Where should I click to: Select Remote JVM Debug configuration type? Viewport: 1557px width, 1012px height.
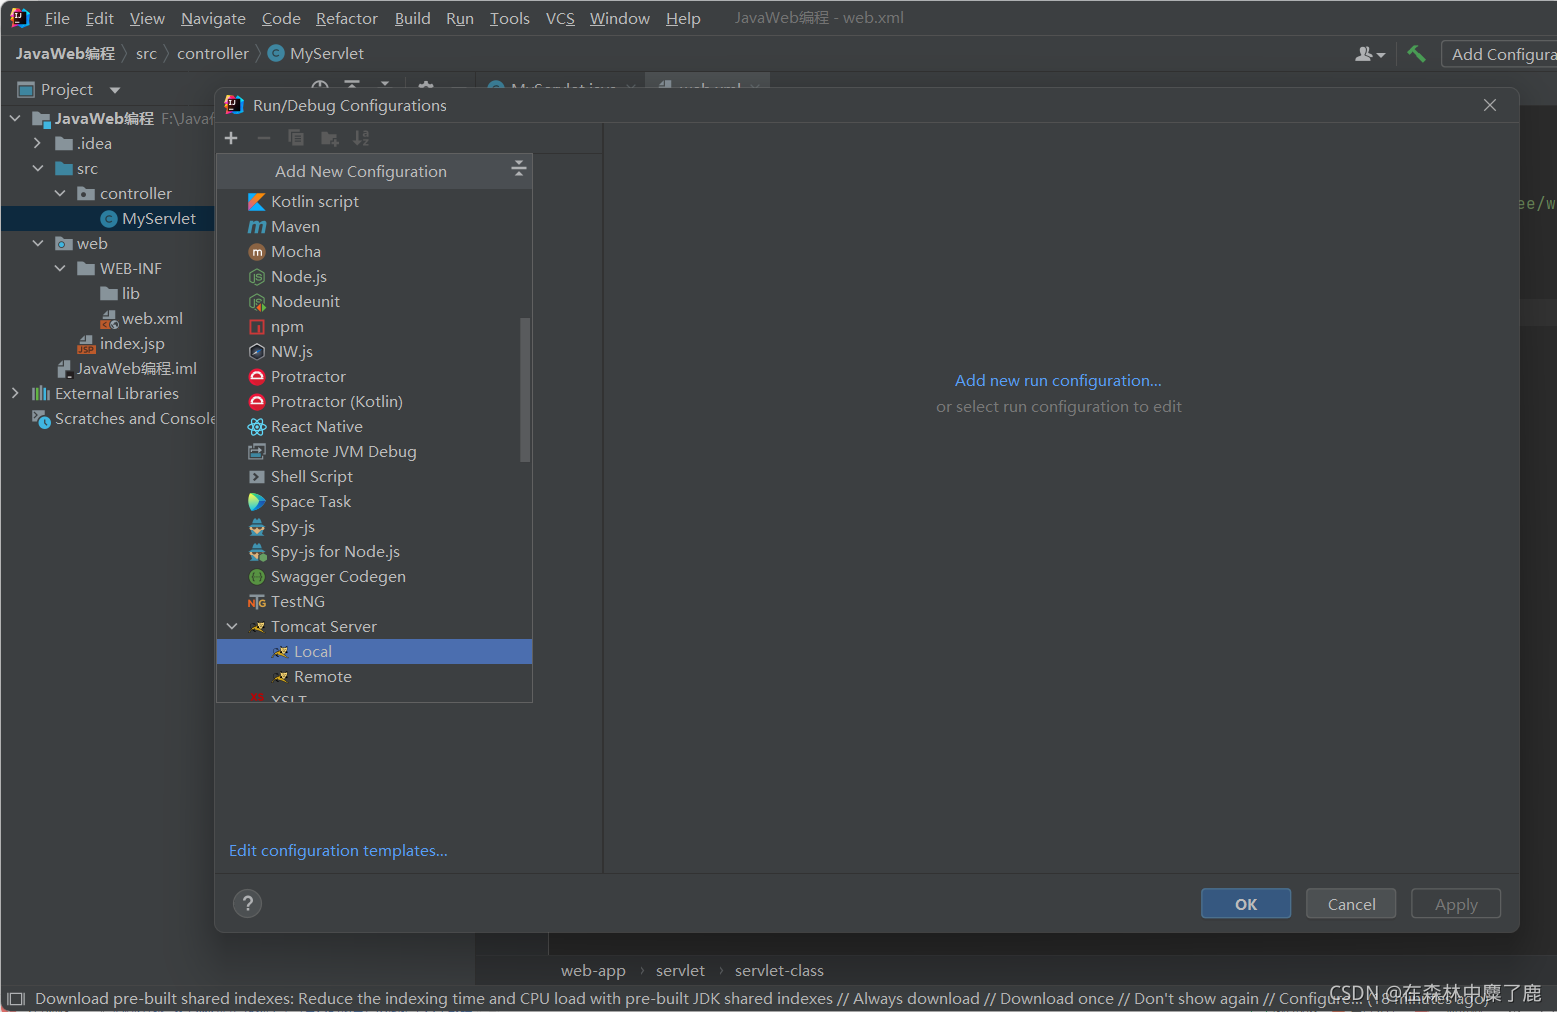pos(374,452)
